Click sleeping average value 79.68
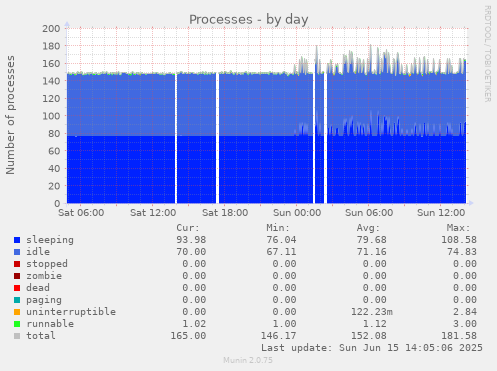The height and width of the screenshot is (371, 497). click(371, 240)
